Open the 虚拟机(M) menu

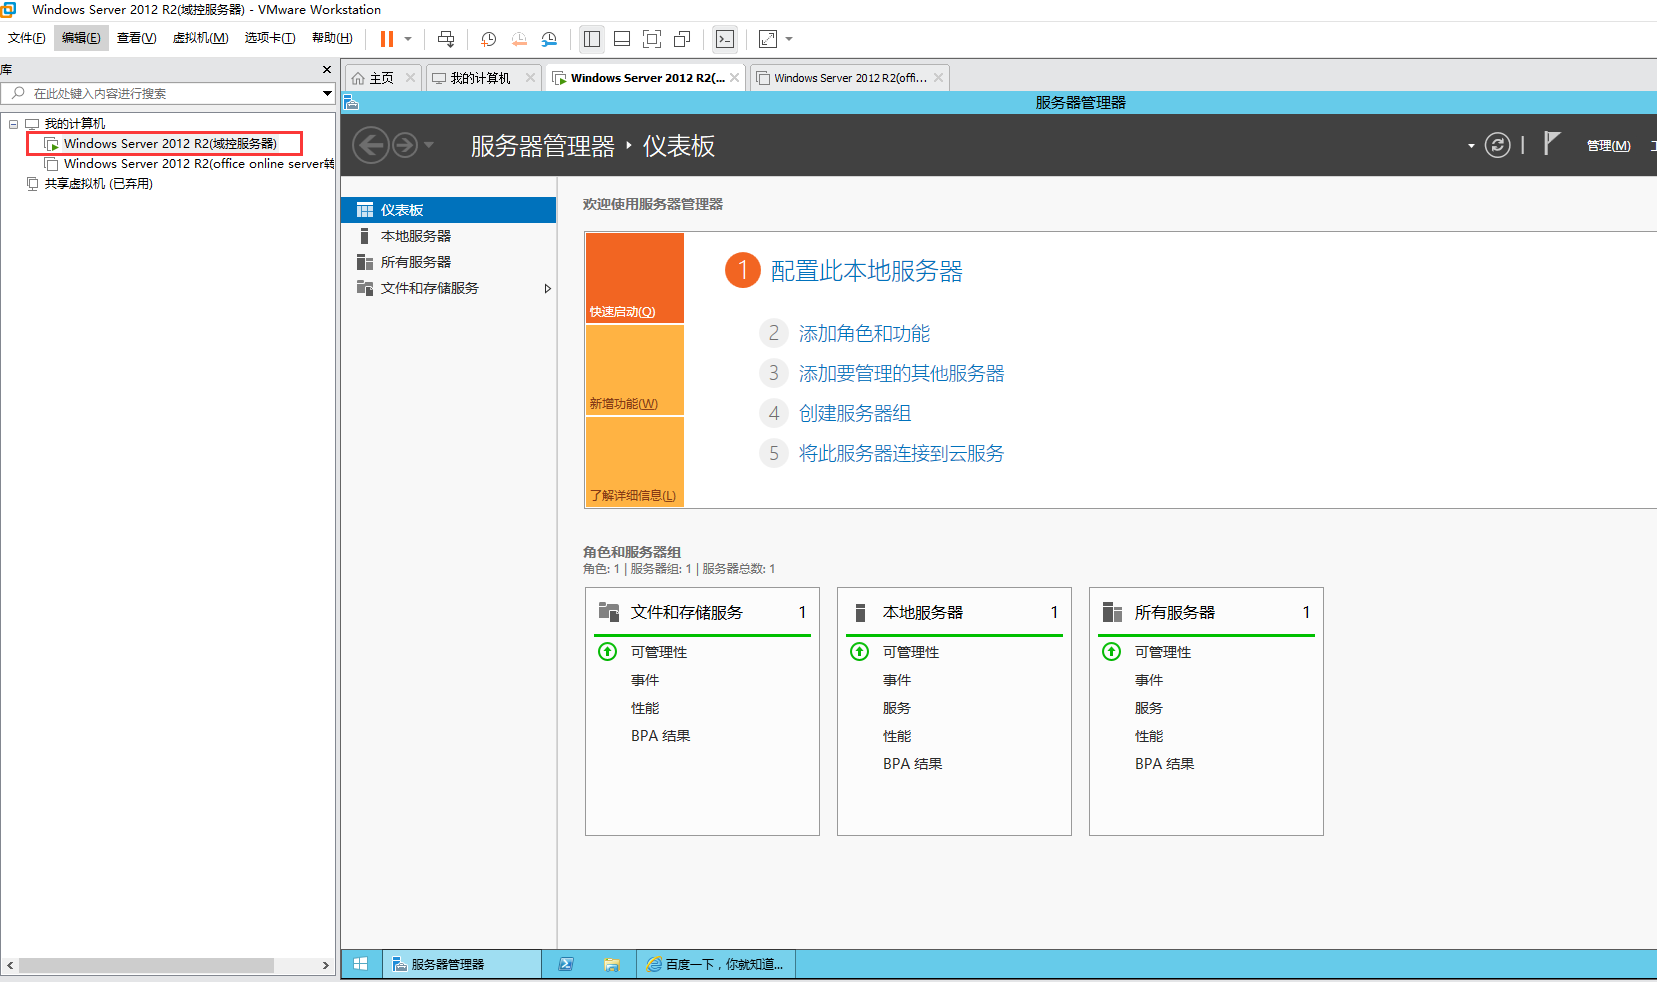click(x=200, y=38)
